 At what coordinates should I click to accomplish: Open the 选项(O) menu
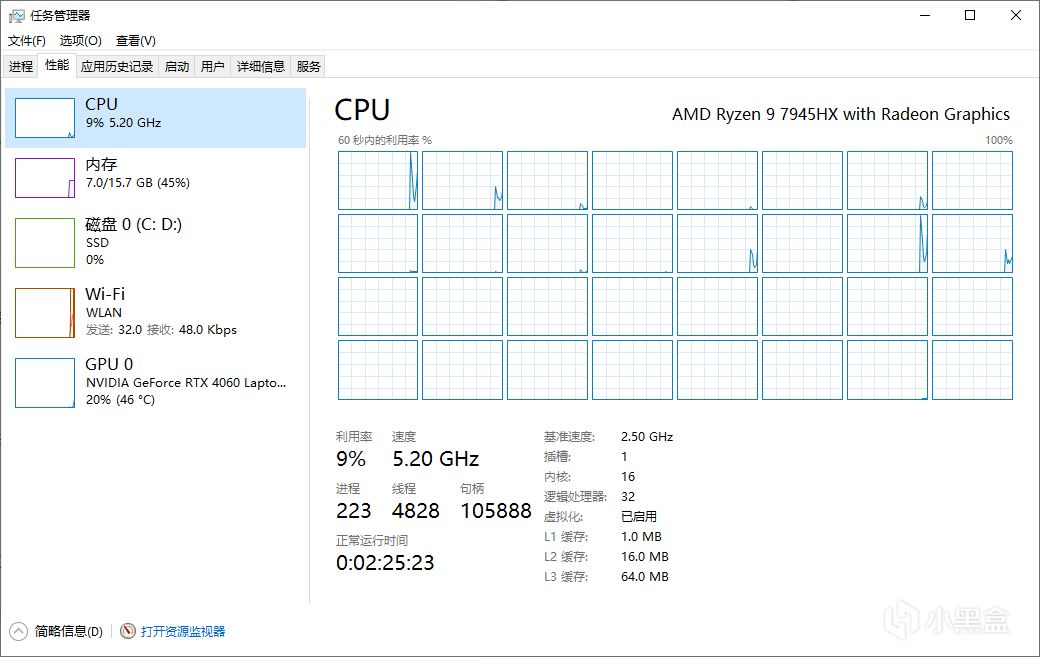[80, 41]
